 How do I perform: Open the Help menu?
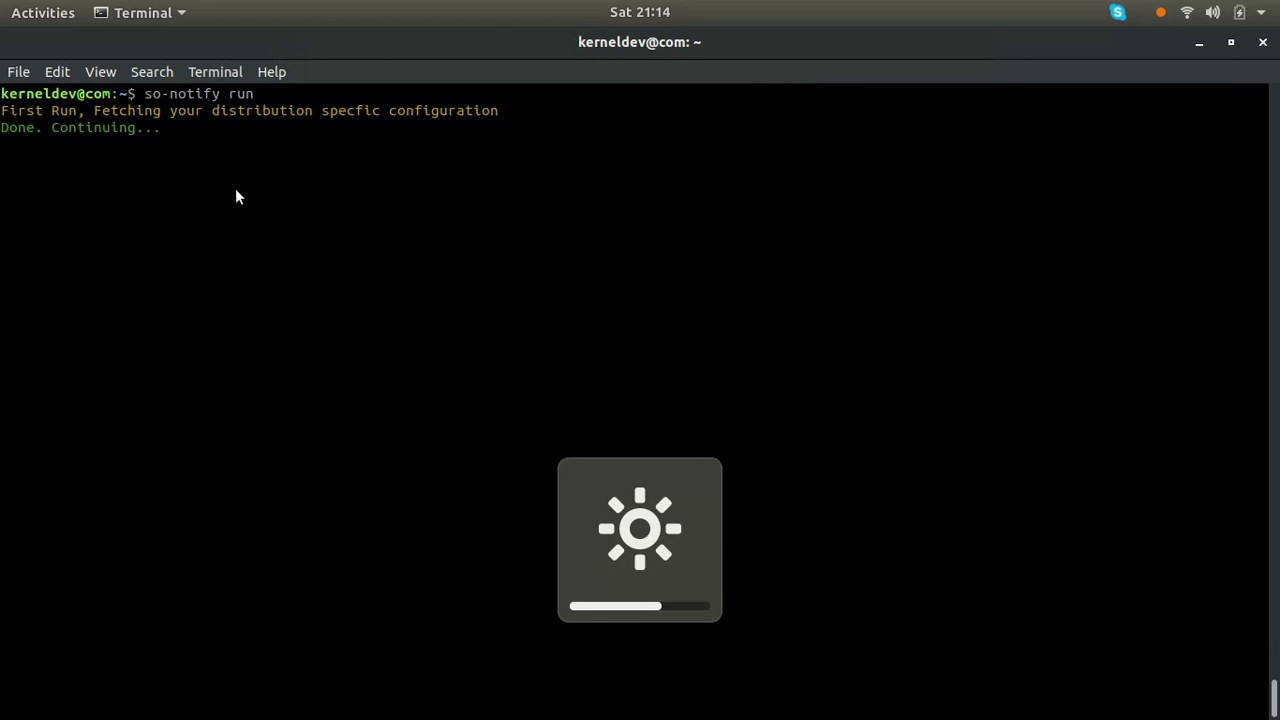coord(271,72)
